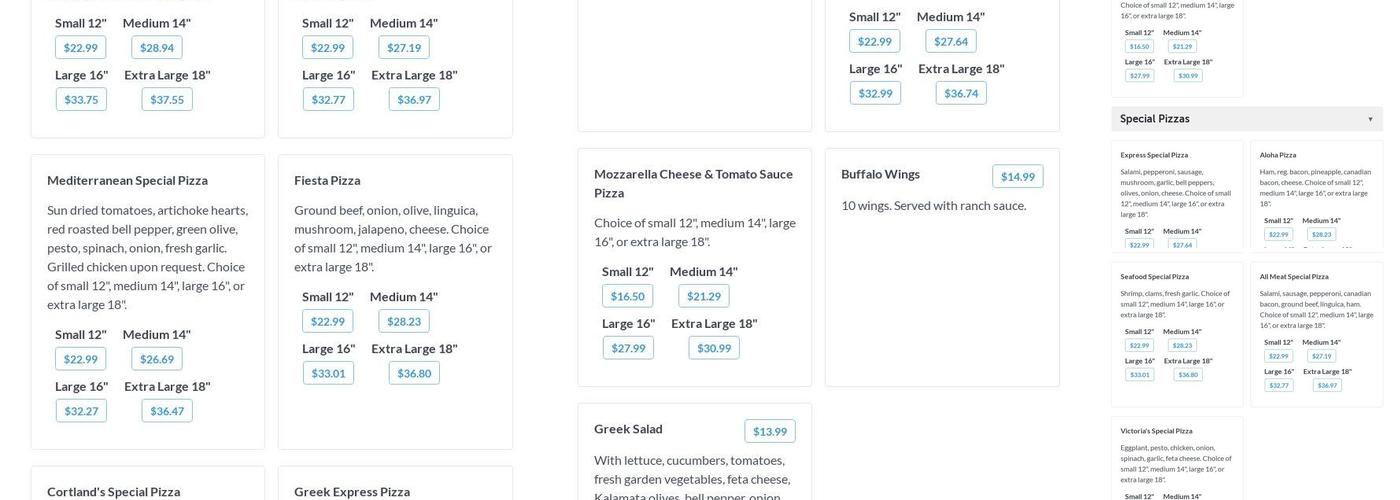Select Mediterranean Special Pizza Medium $26.69

157,359
